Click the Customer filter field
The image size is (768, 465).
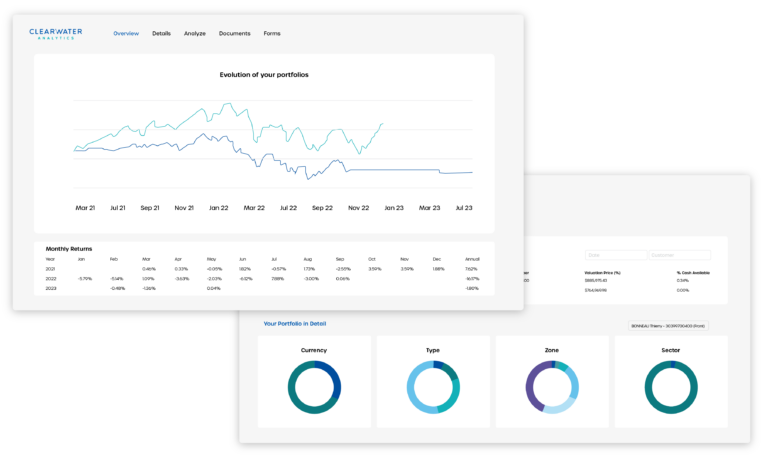click(680, 255)
